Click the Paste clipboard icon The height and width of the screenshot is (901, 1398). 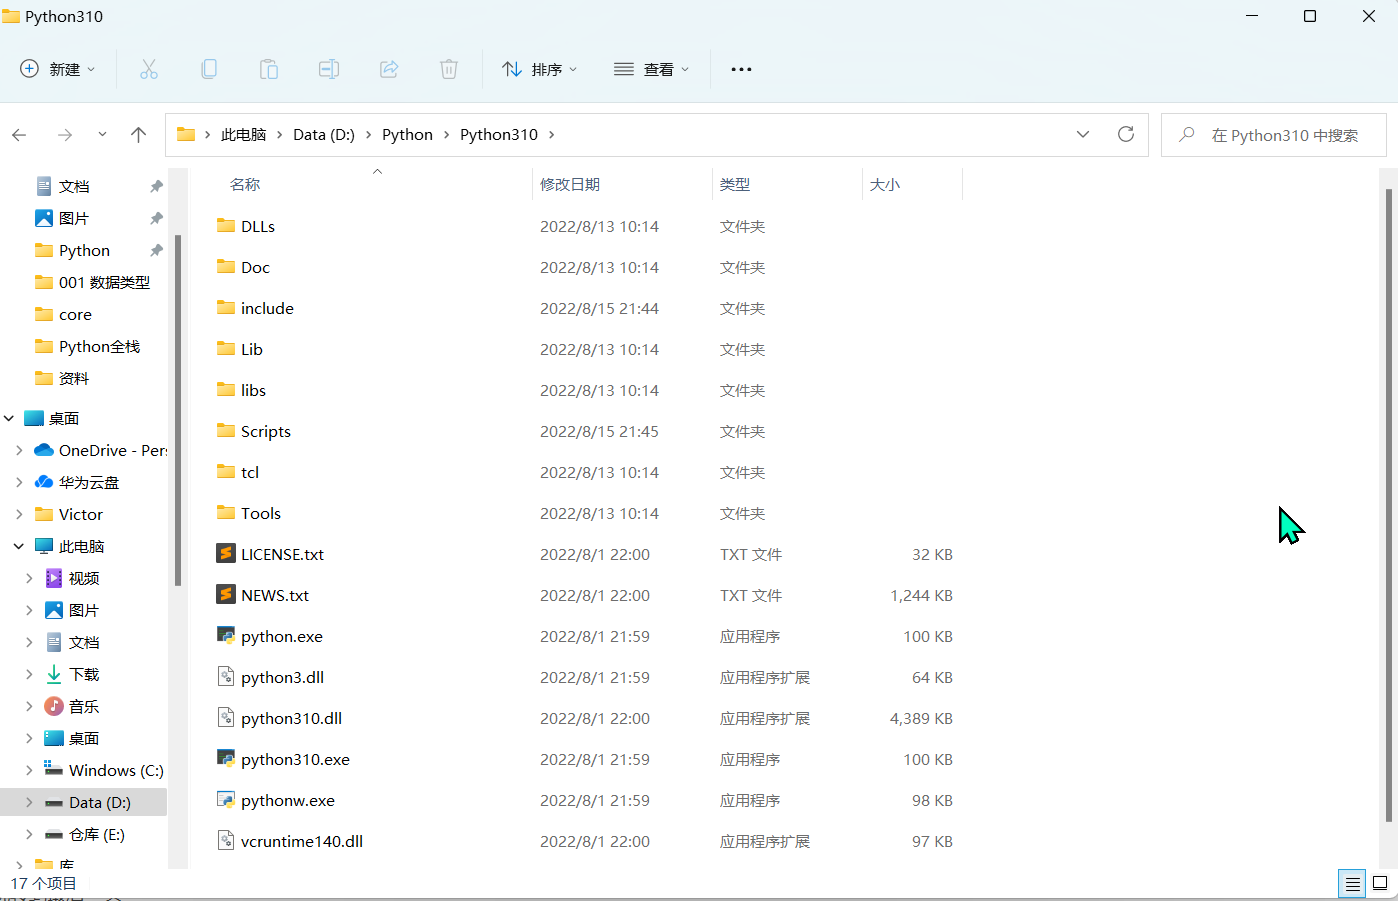[x=269, y=69]
